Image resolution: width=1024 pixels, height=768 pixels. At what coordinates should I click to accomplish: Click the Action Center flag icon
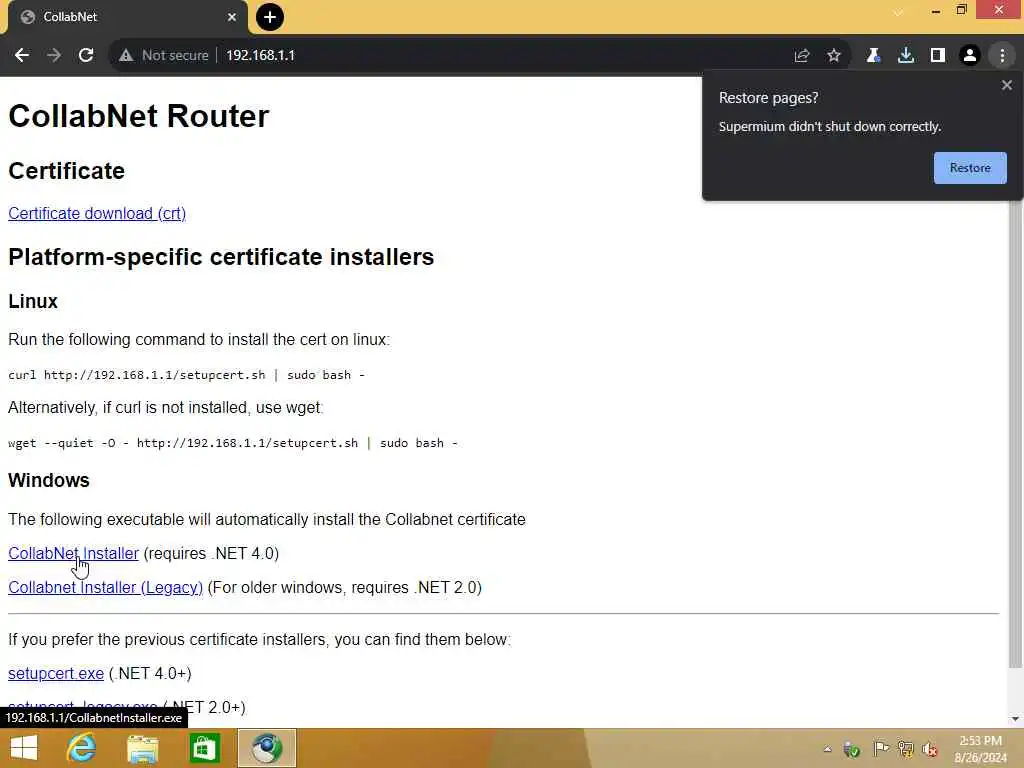click(x=880, y=748)
